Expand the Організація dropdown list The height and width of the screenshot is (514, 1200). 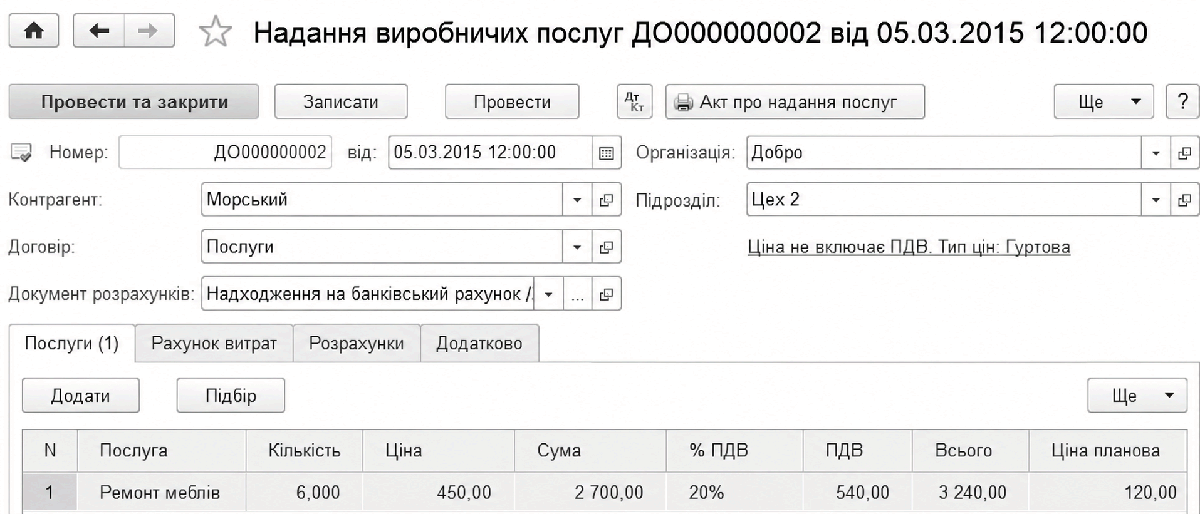[1156, 153]
